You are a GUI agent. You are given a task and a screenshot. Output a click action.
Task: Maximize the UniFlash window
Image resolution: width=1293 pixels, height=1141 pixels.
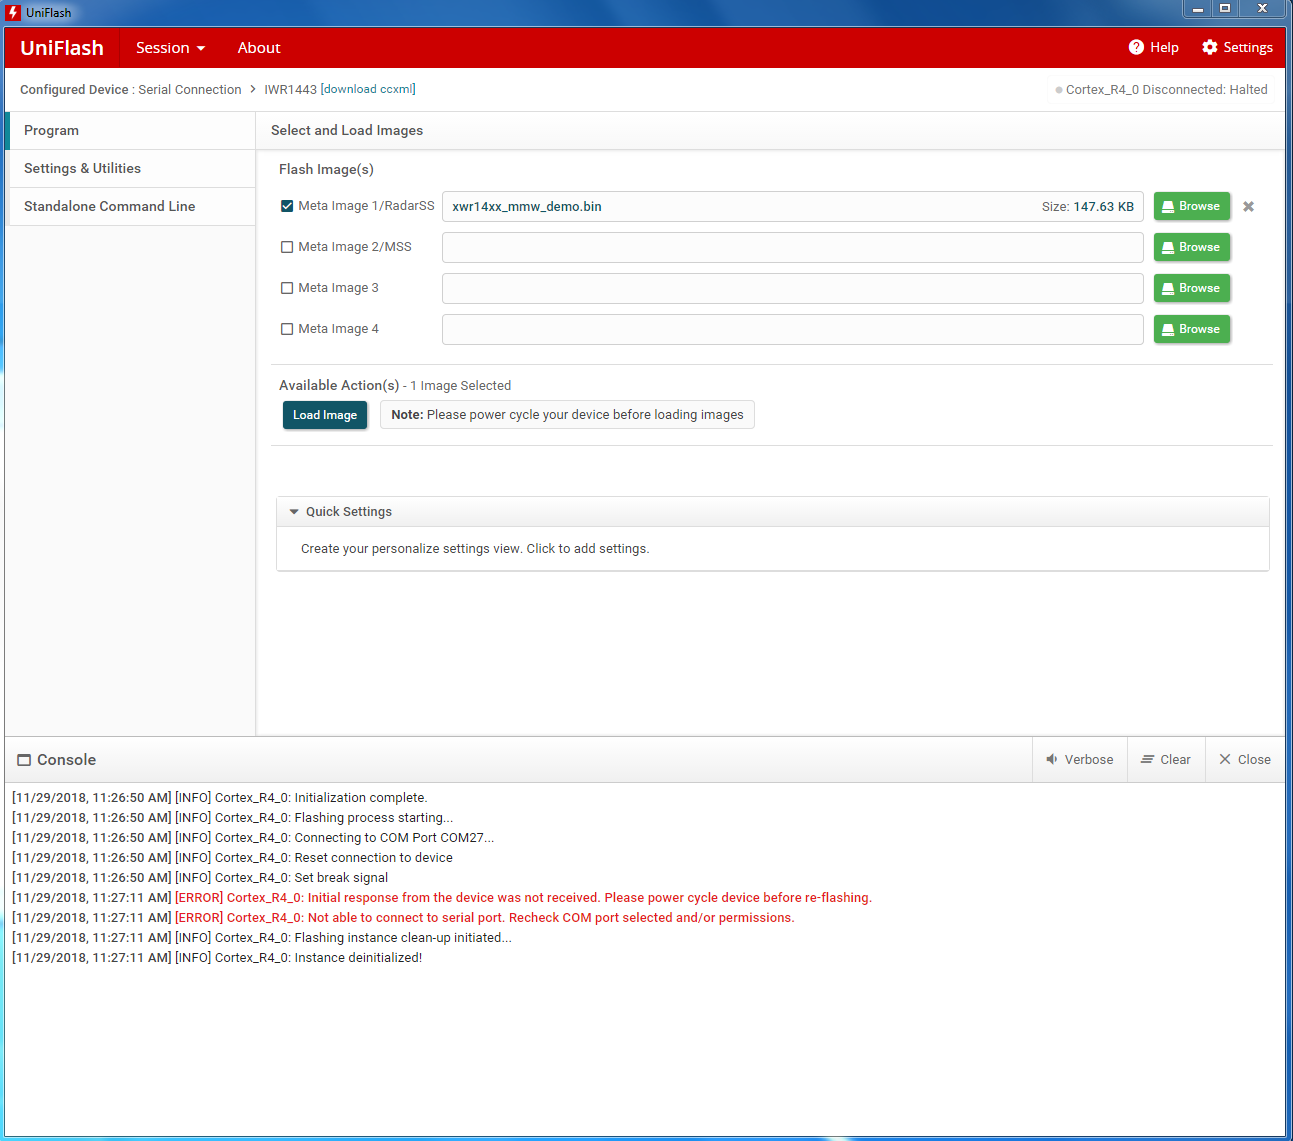[1225, 9]
